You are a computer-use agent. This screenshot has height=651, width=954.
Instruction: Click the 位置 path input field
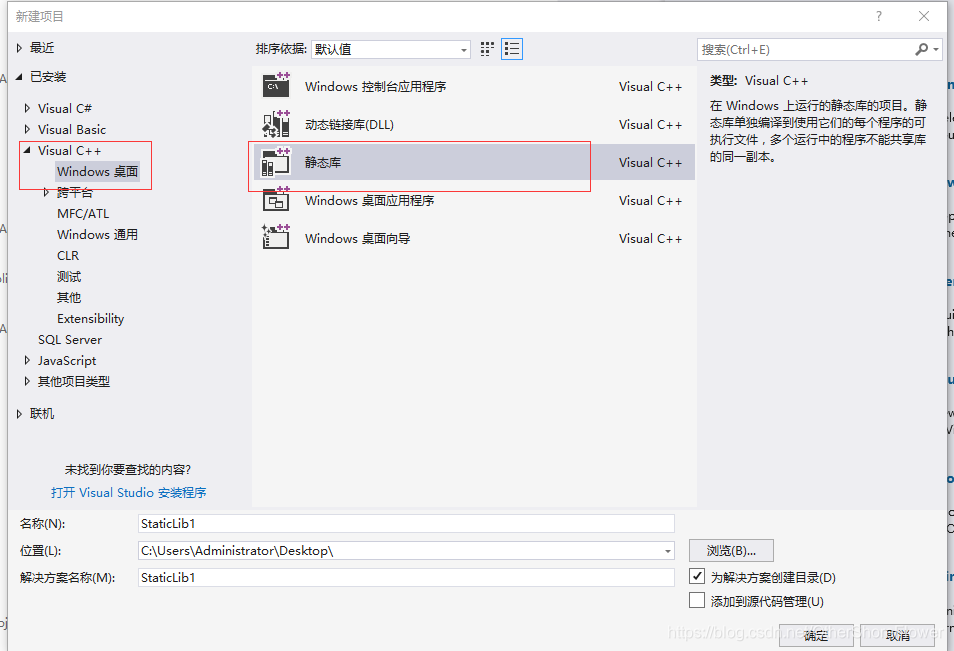(406, 551)
